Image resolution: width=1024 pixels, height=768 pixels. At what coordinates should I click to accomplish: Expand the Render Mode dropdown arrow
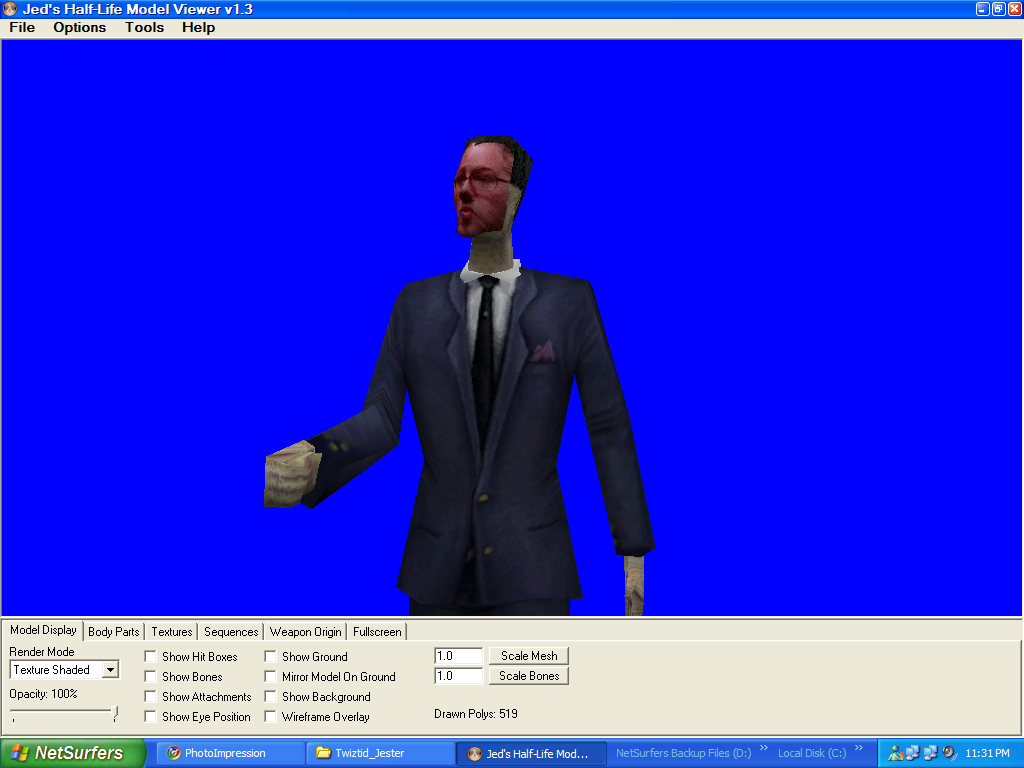(x=110, y=670)
